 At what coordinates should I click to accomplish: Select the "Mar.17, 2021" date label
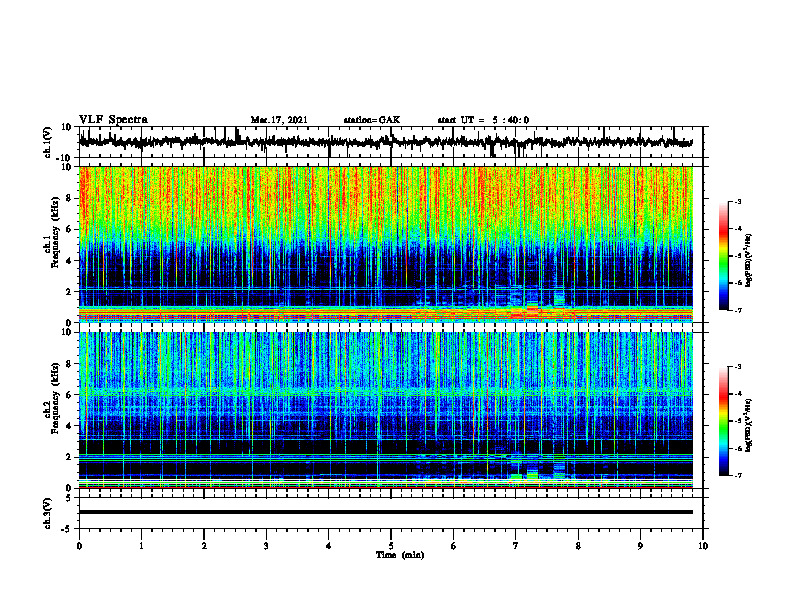click(x=279, y=120)
